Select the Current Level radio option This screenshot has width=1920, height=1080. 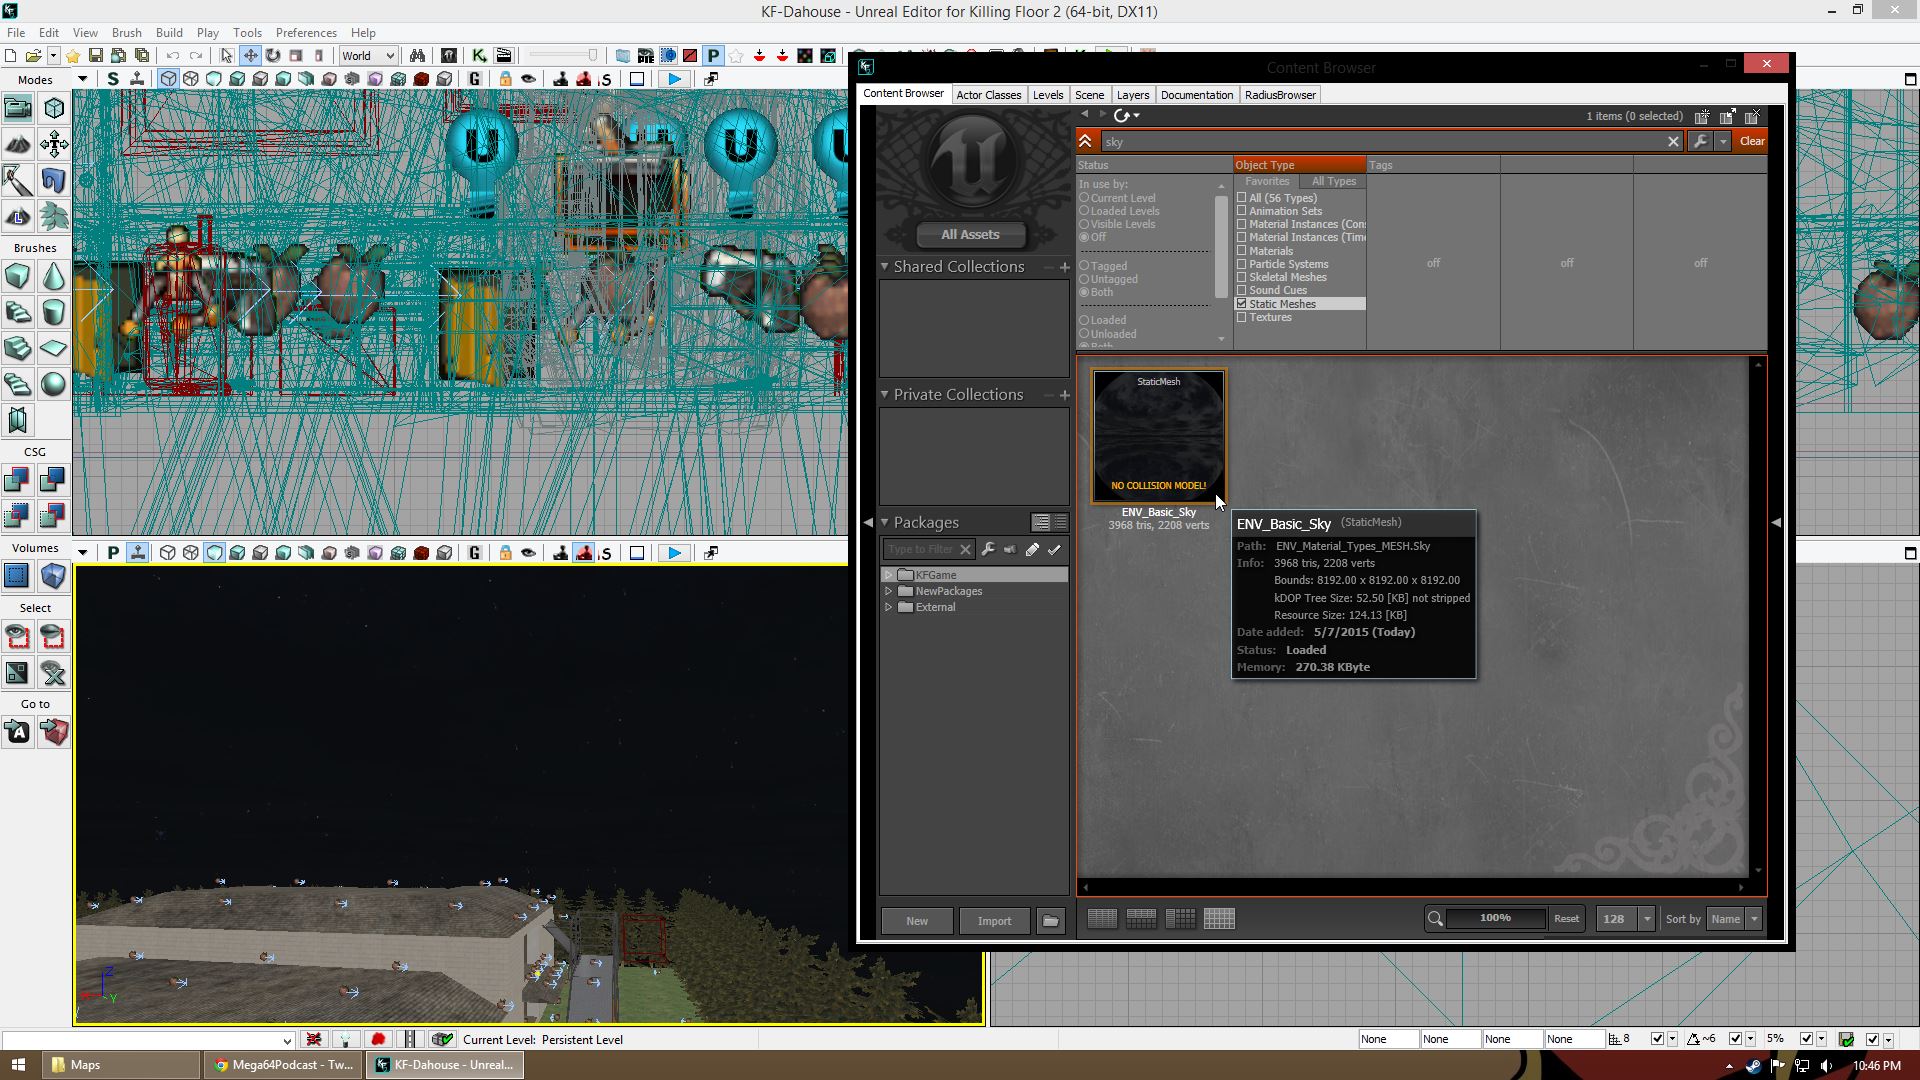click(1084, 198)
